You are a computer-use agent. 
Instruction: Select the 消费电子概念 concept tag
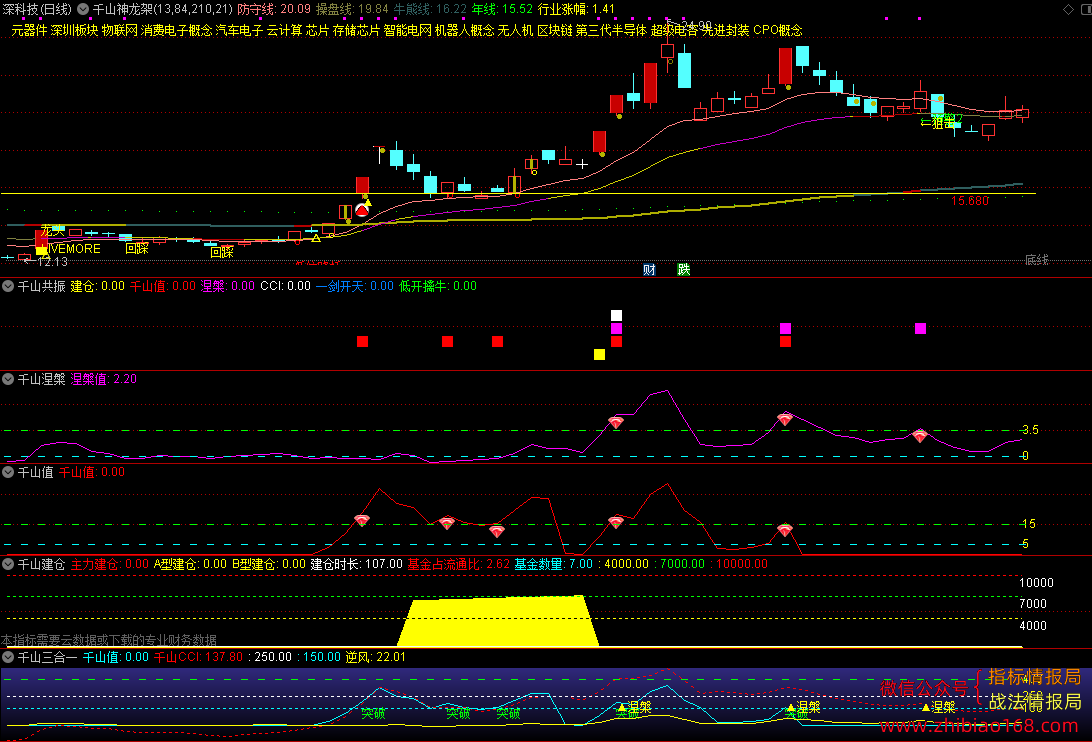(176, 31)
